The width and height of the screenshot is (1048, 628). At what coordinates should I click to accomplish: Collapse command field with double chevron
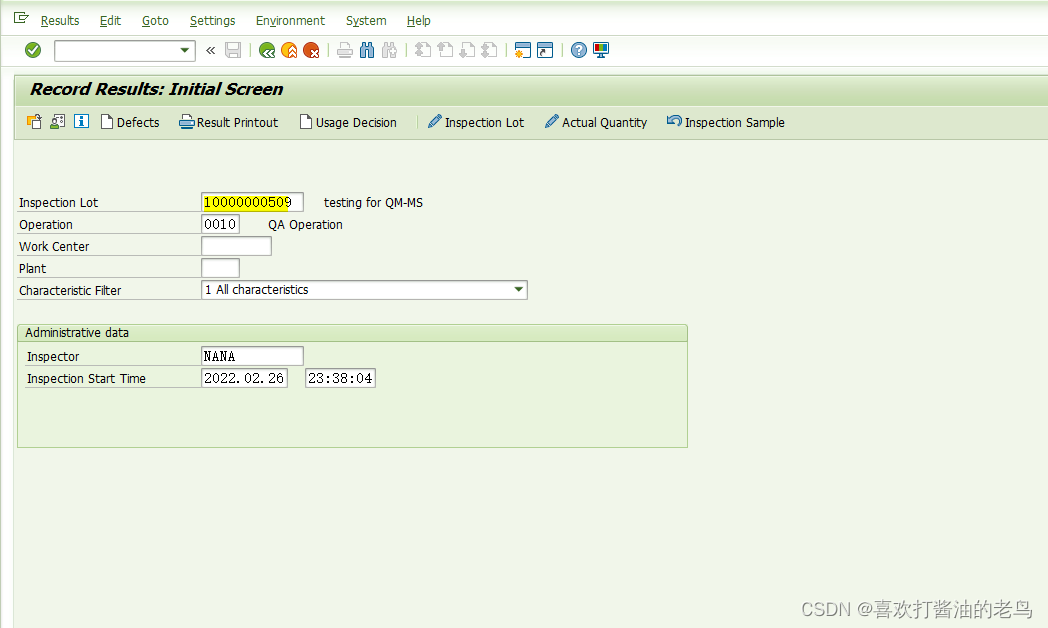coord(211,50)
